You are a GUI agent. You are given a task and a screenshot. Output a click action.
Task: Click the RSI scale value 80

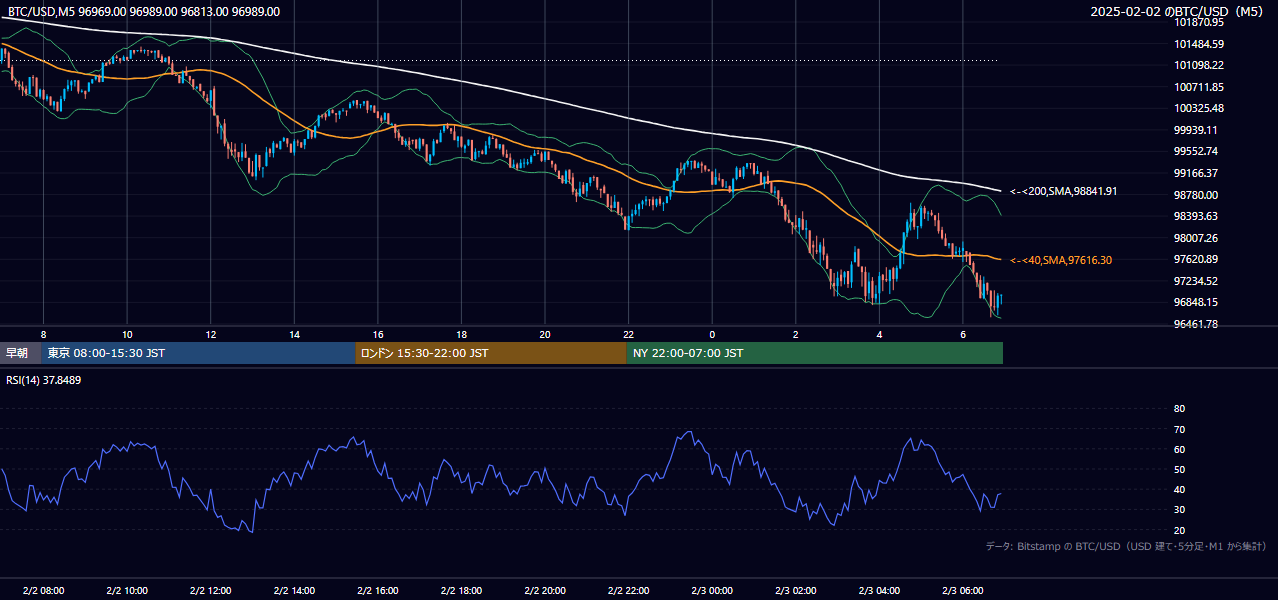point(1179,409)
